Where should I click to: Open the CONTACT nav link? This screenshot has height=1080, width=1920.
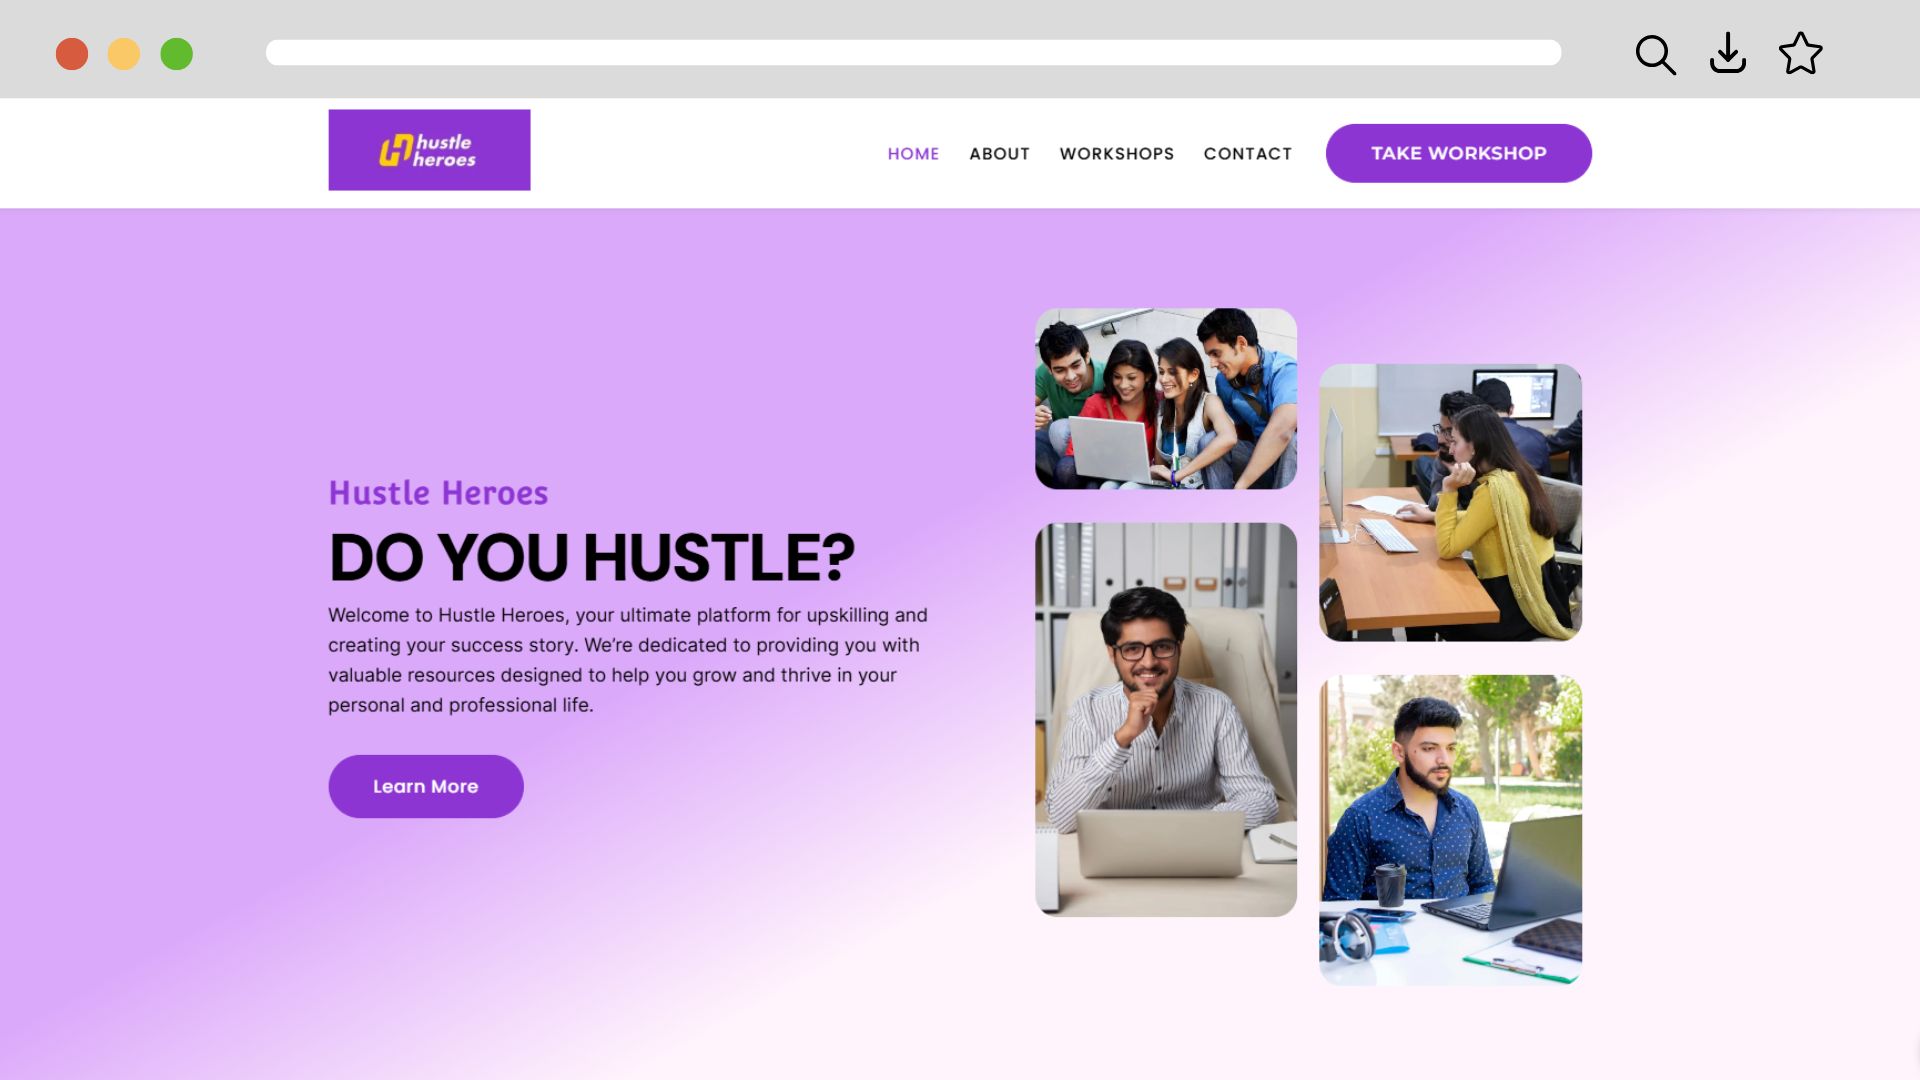pos(1247,154)
